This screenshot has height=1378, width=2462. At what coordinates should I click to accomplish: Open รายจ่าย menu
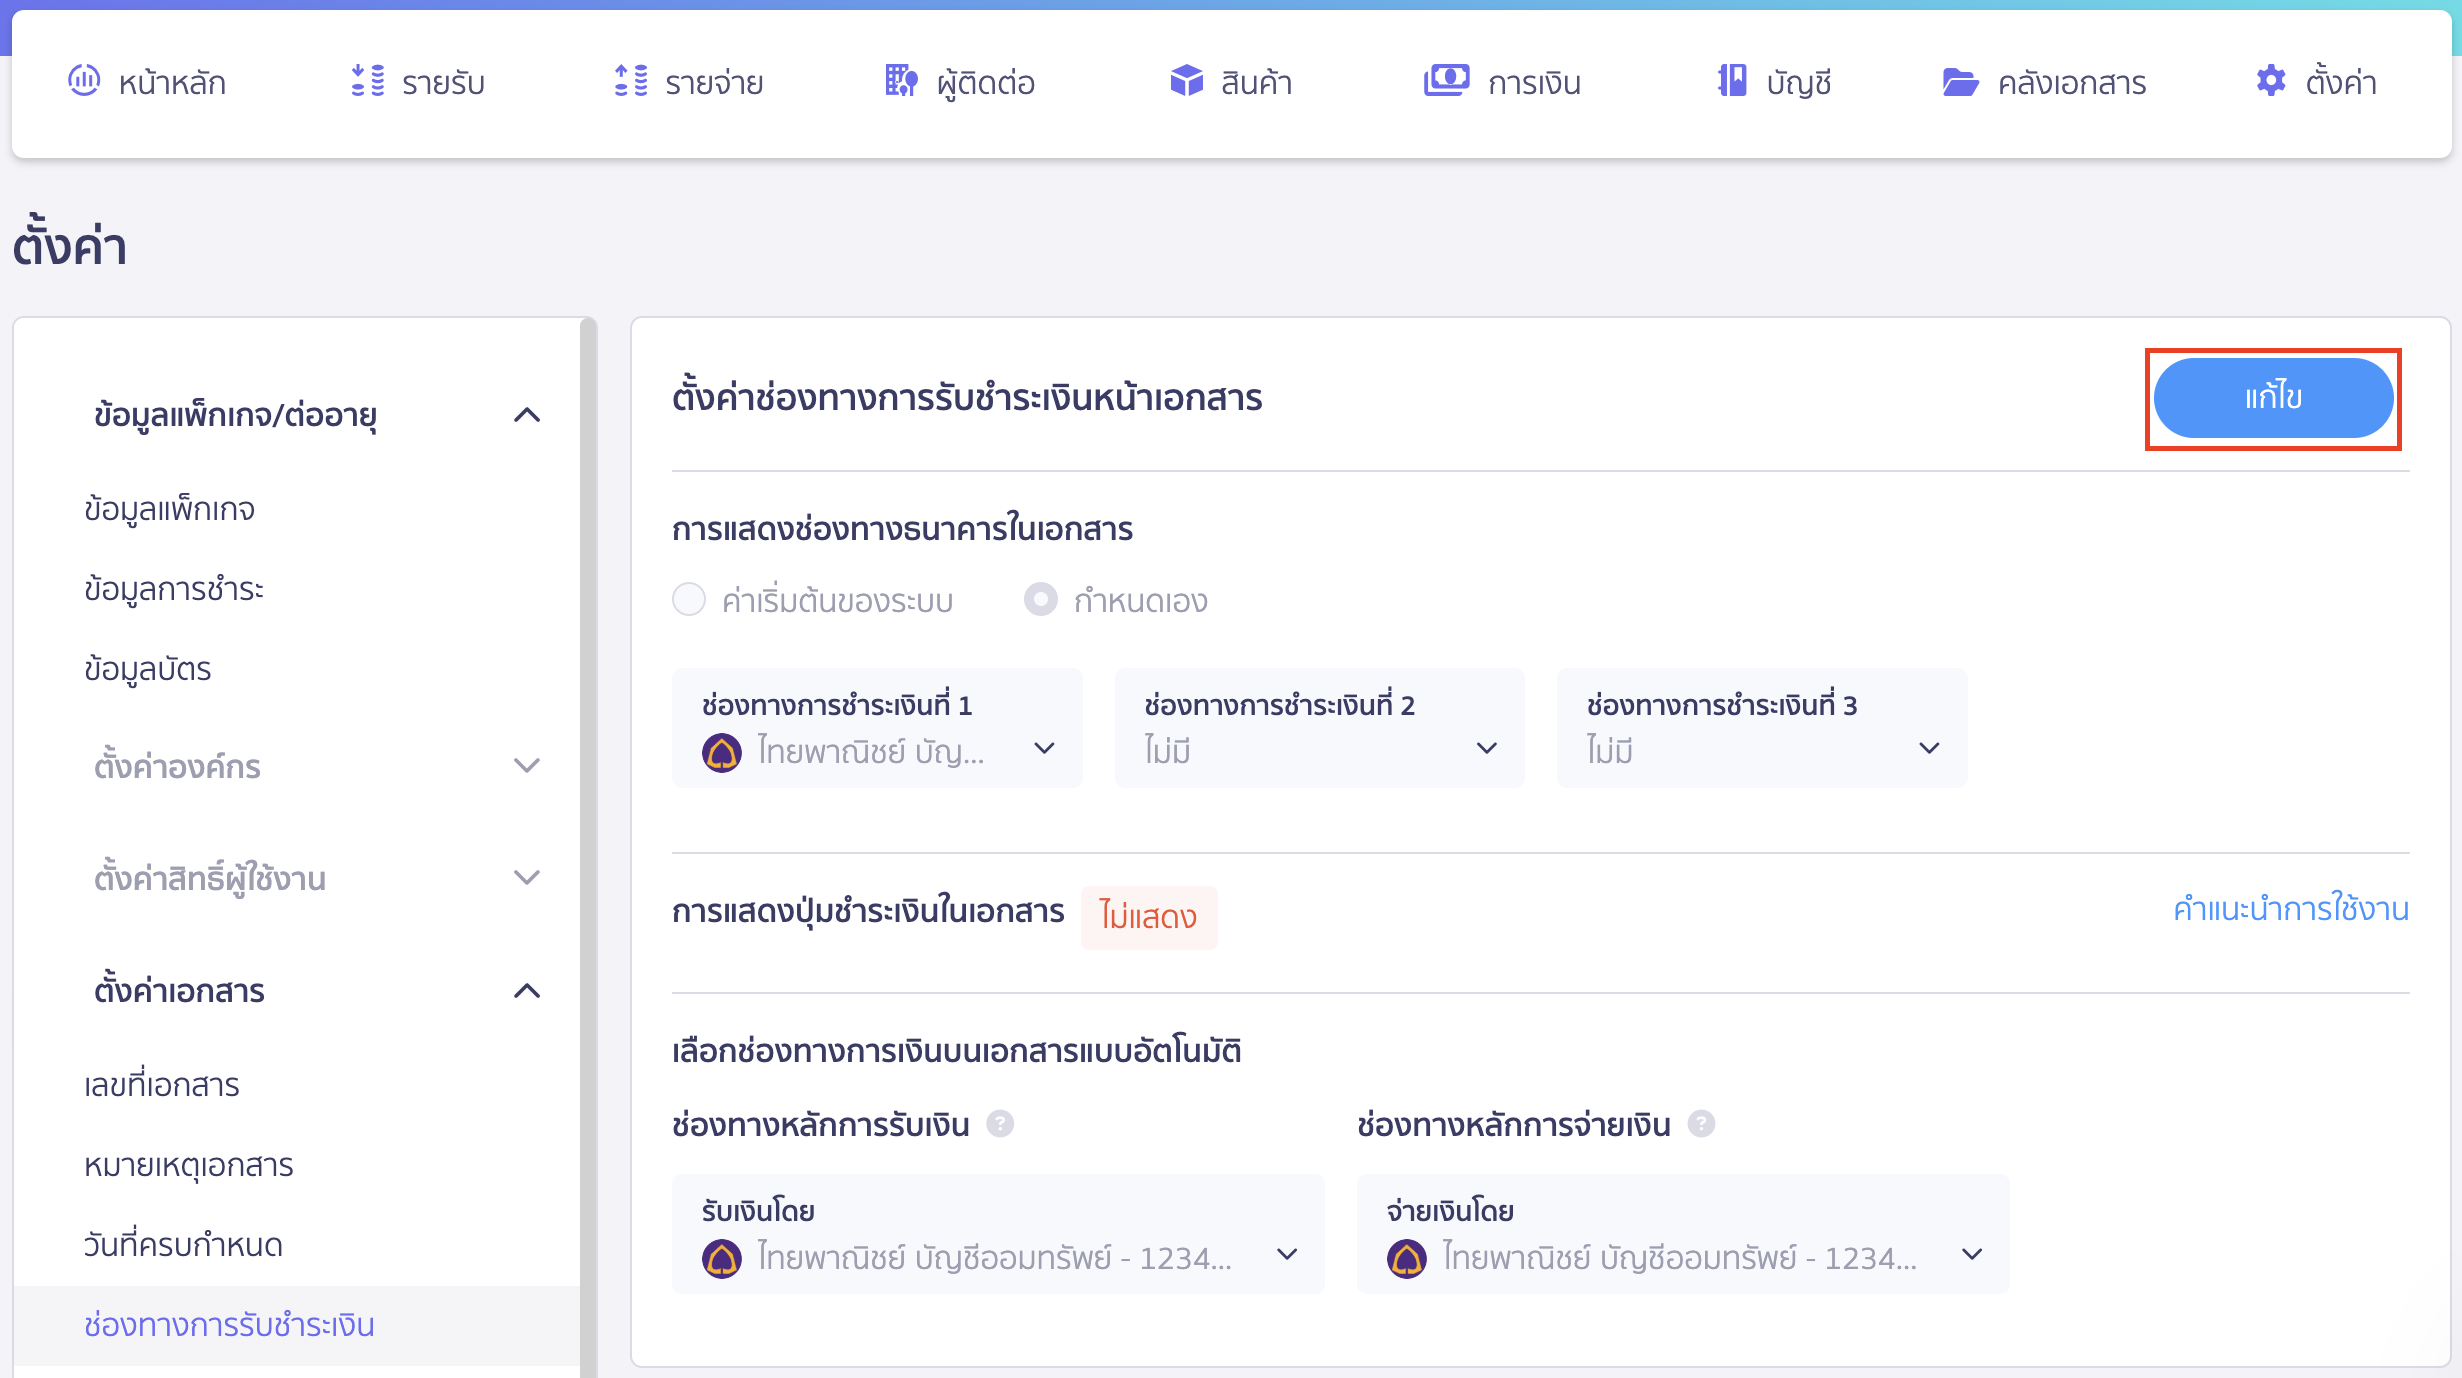pyautogui.click(x=689, y=82)
